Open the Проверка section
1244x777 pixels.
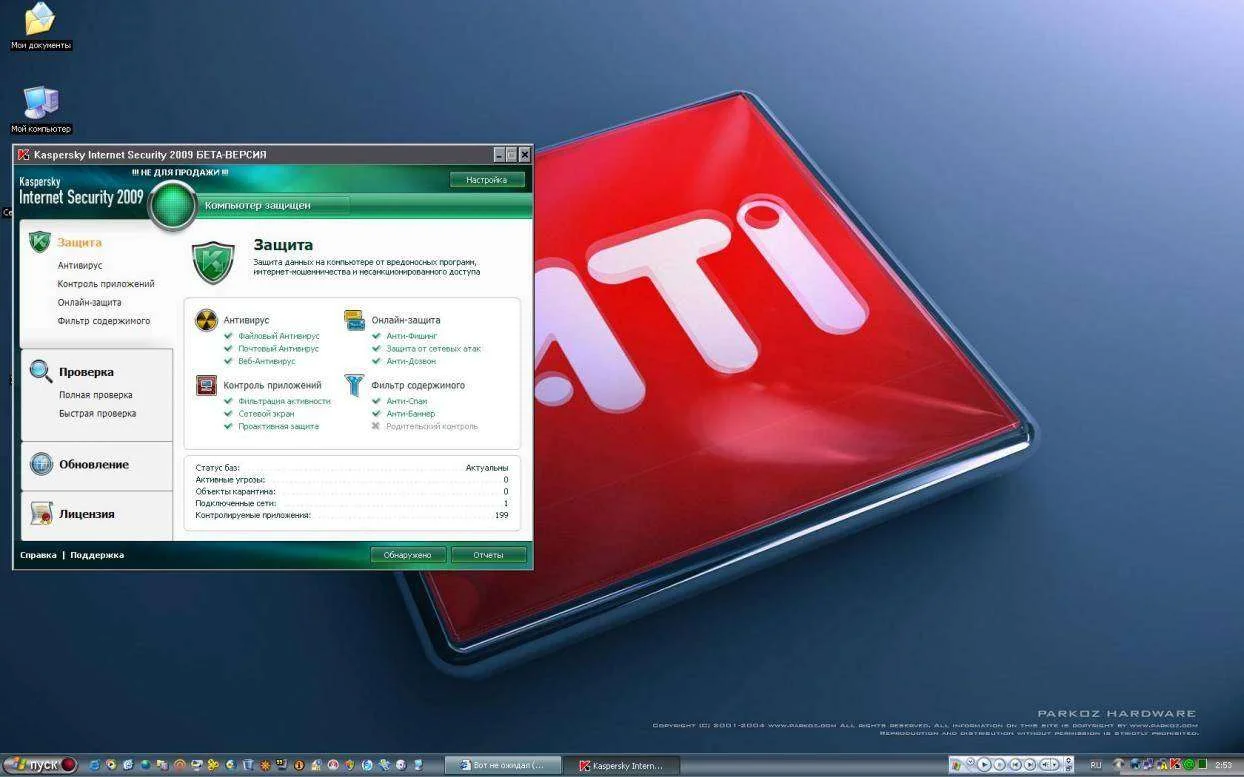tap(86, 372)
